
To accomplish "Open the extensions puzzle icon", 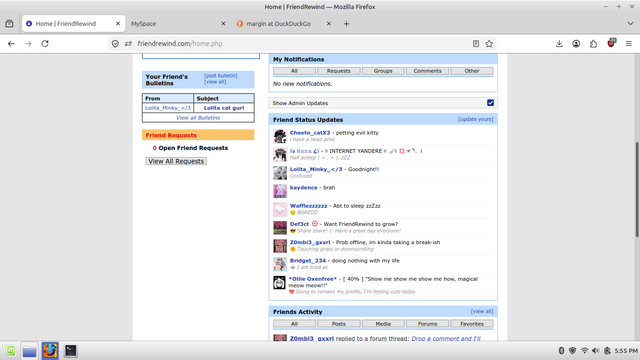I will 593,44.
